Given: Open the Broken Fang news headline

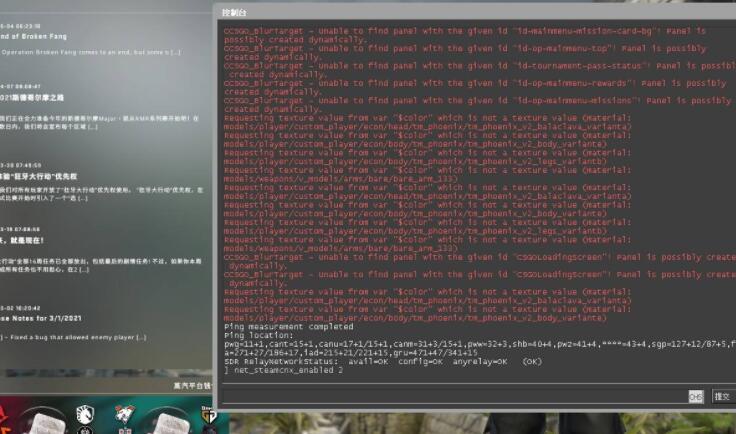Looking at the screenshot, I should (x=33, y=37).
